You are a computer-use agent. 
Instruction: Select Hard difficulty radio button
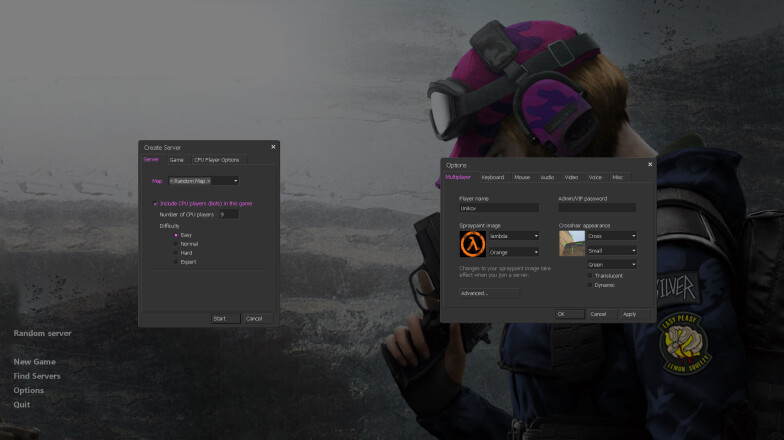176,253
